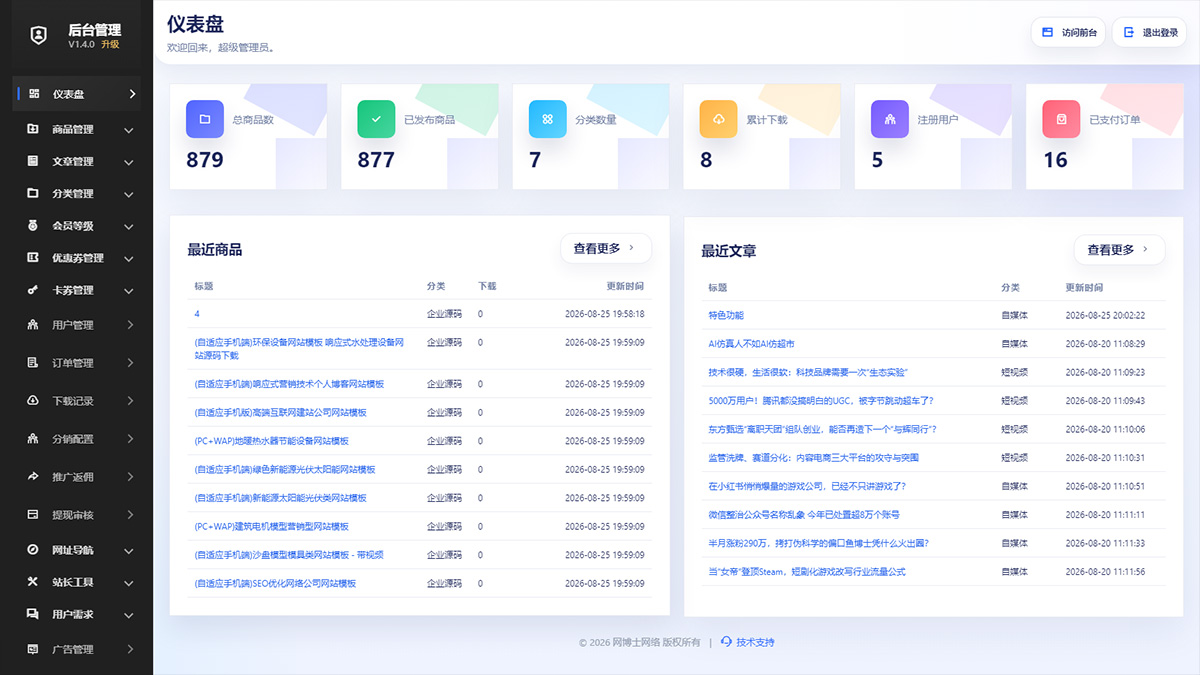Open the 仪表盘 menu item
1200x675 pixels.
pos(78,94)
